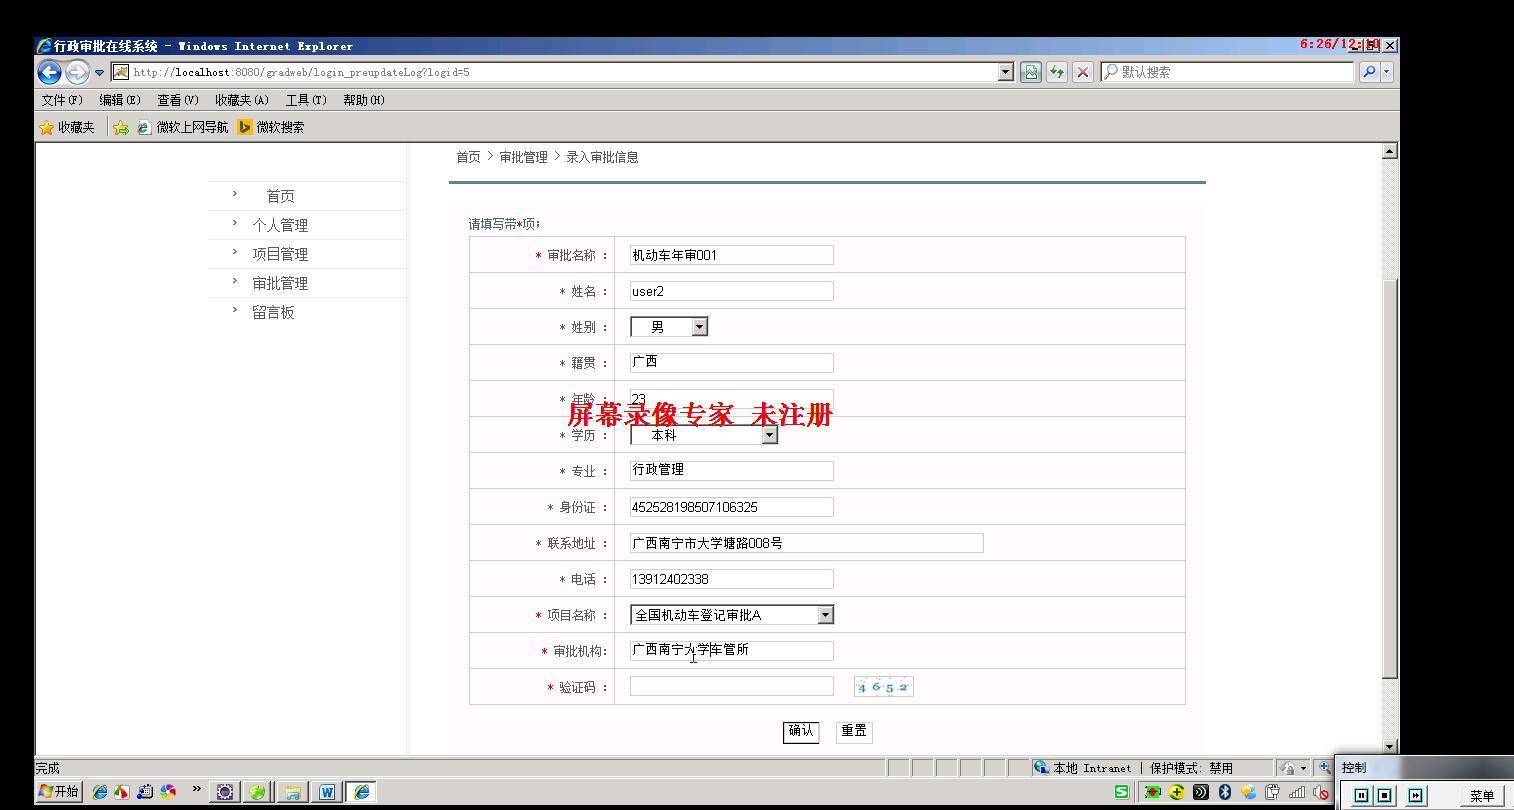Switch to the Word taskbar window

pyautogui.click(x=326, y=792)
